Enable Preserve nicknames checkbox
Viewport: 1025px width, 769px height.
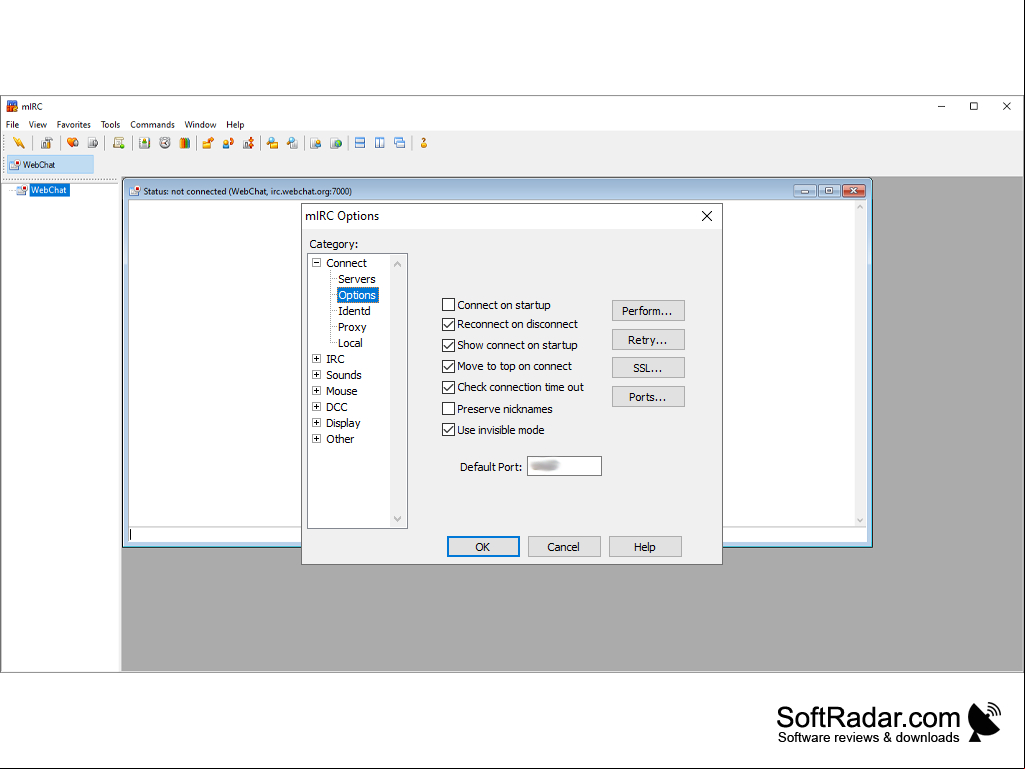[x=448, y=409]
